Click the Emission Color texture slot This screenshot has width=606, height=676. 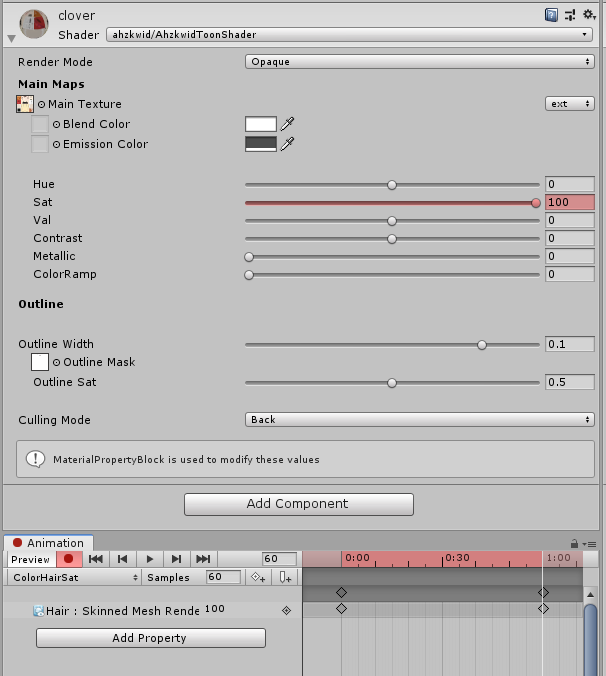[40, 144]
